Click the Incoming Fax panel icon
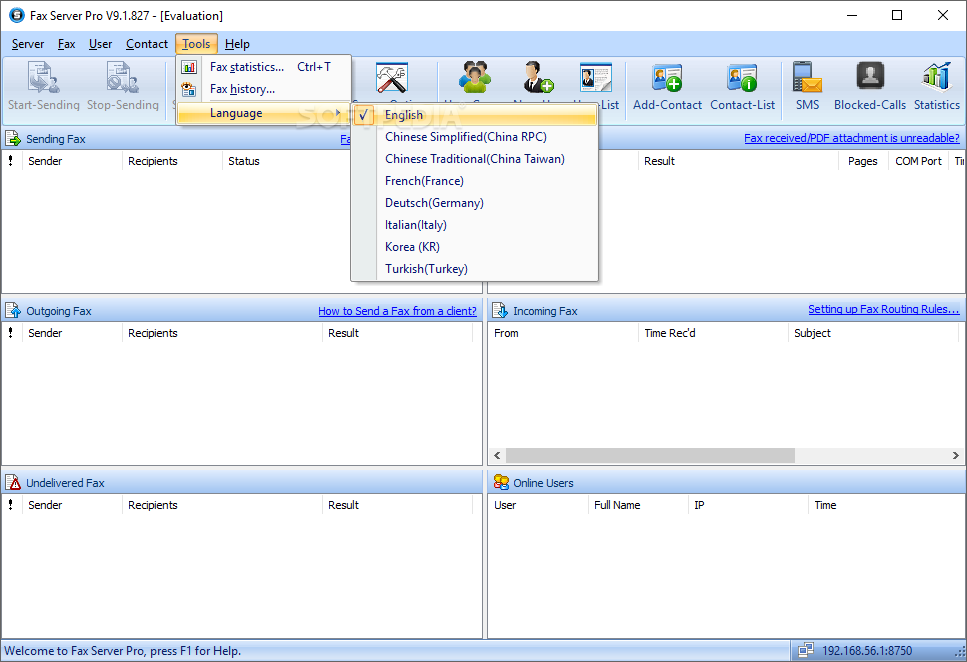 (500, 310)
